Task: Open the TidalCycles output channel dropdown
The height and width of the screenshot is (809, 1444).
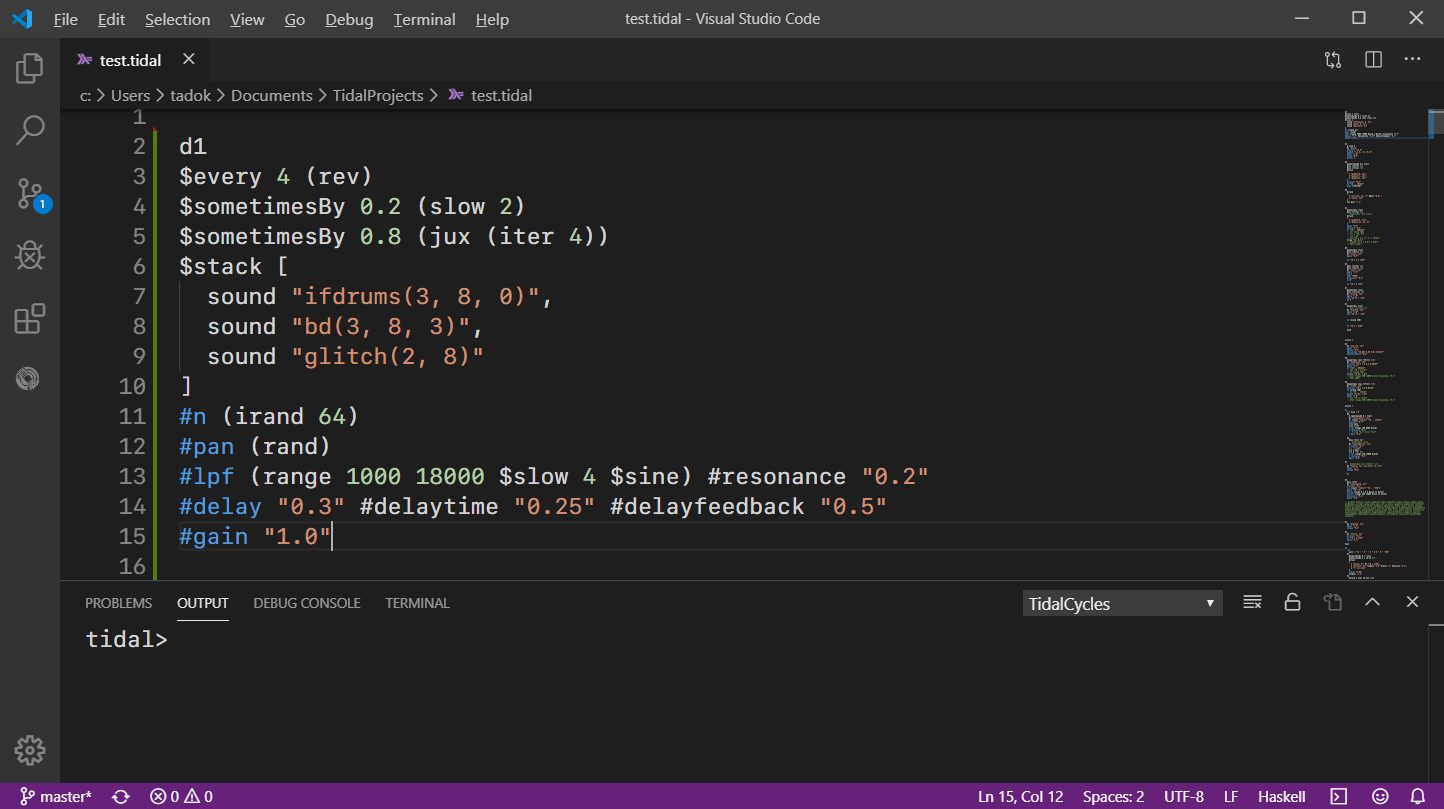Action: click(1122, 603)
